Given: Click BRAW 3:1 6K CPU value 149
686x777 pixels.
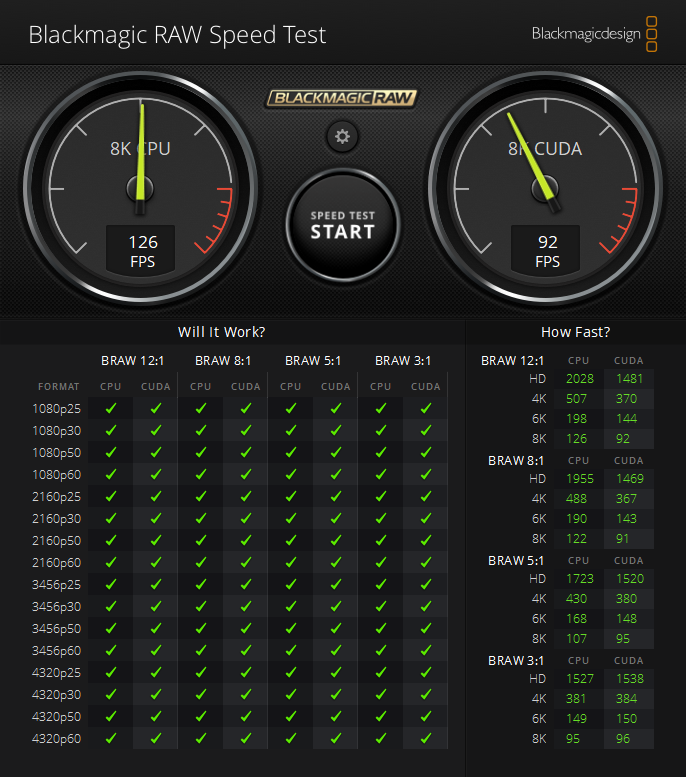Looking at the screenshot, I should (576, 719).
